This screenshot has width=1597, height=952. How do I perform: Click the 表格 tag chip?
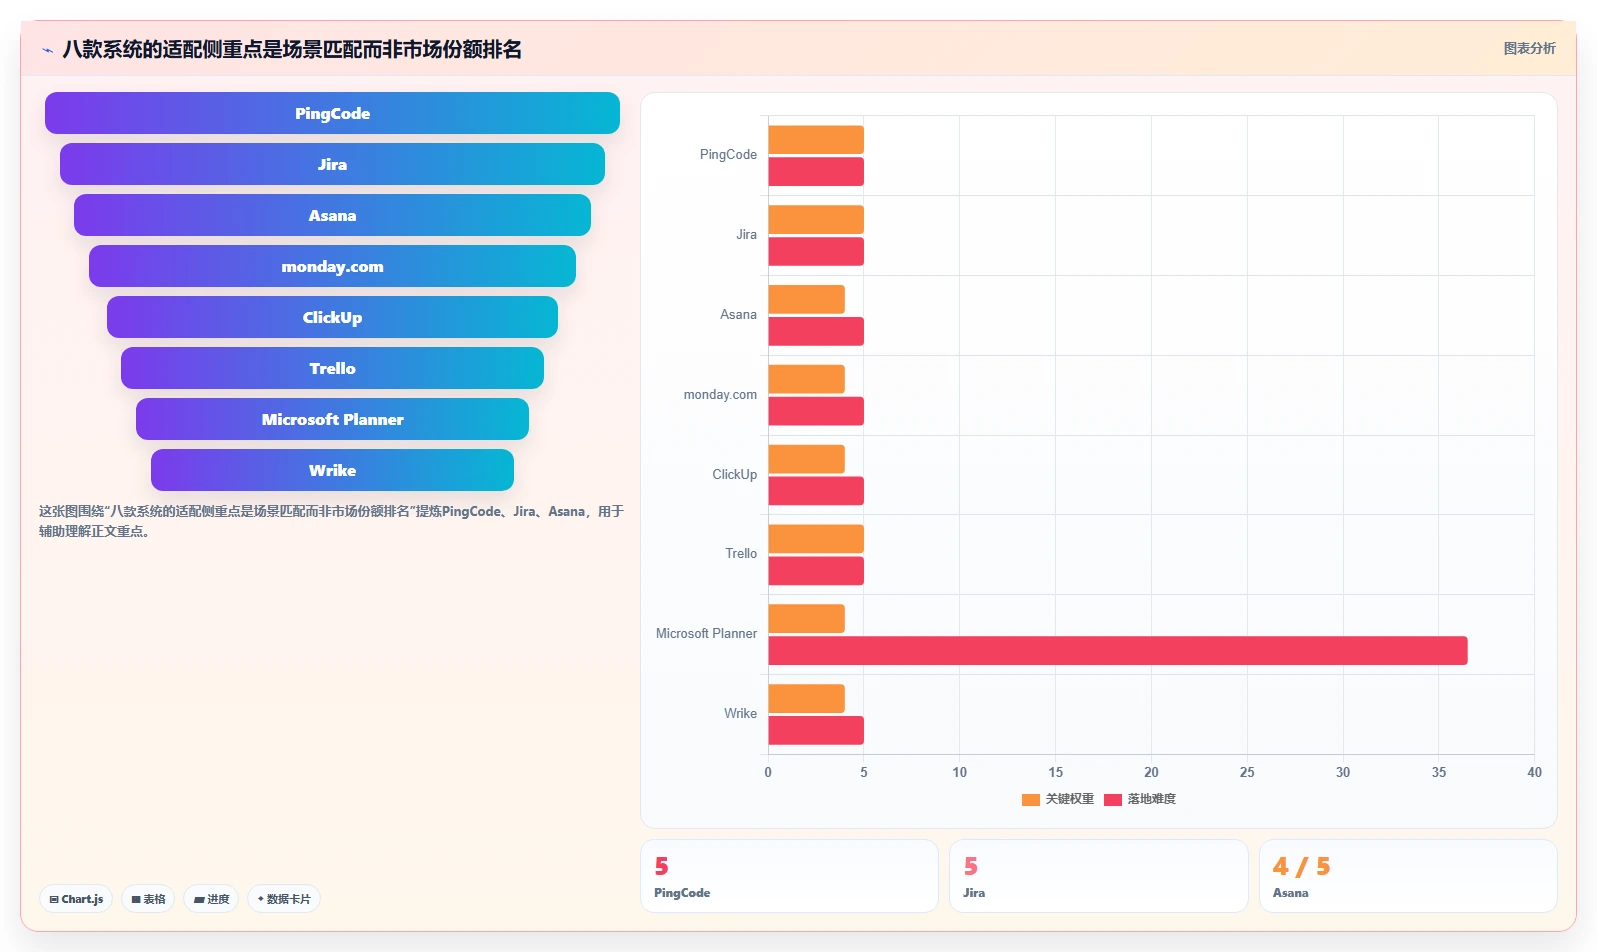[x=148, y=899]
